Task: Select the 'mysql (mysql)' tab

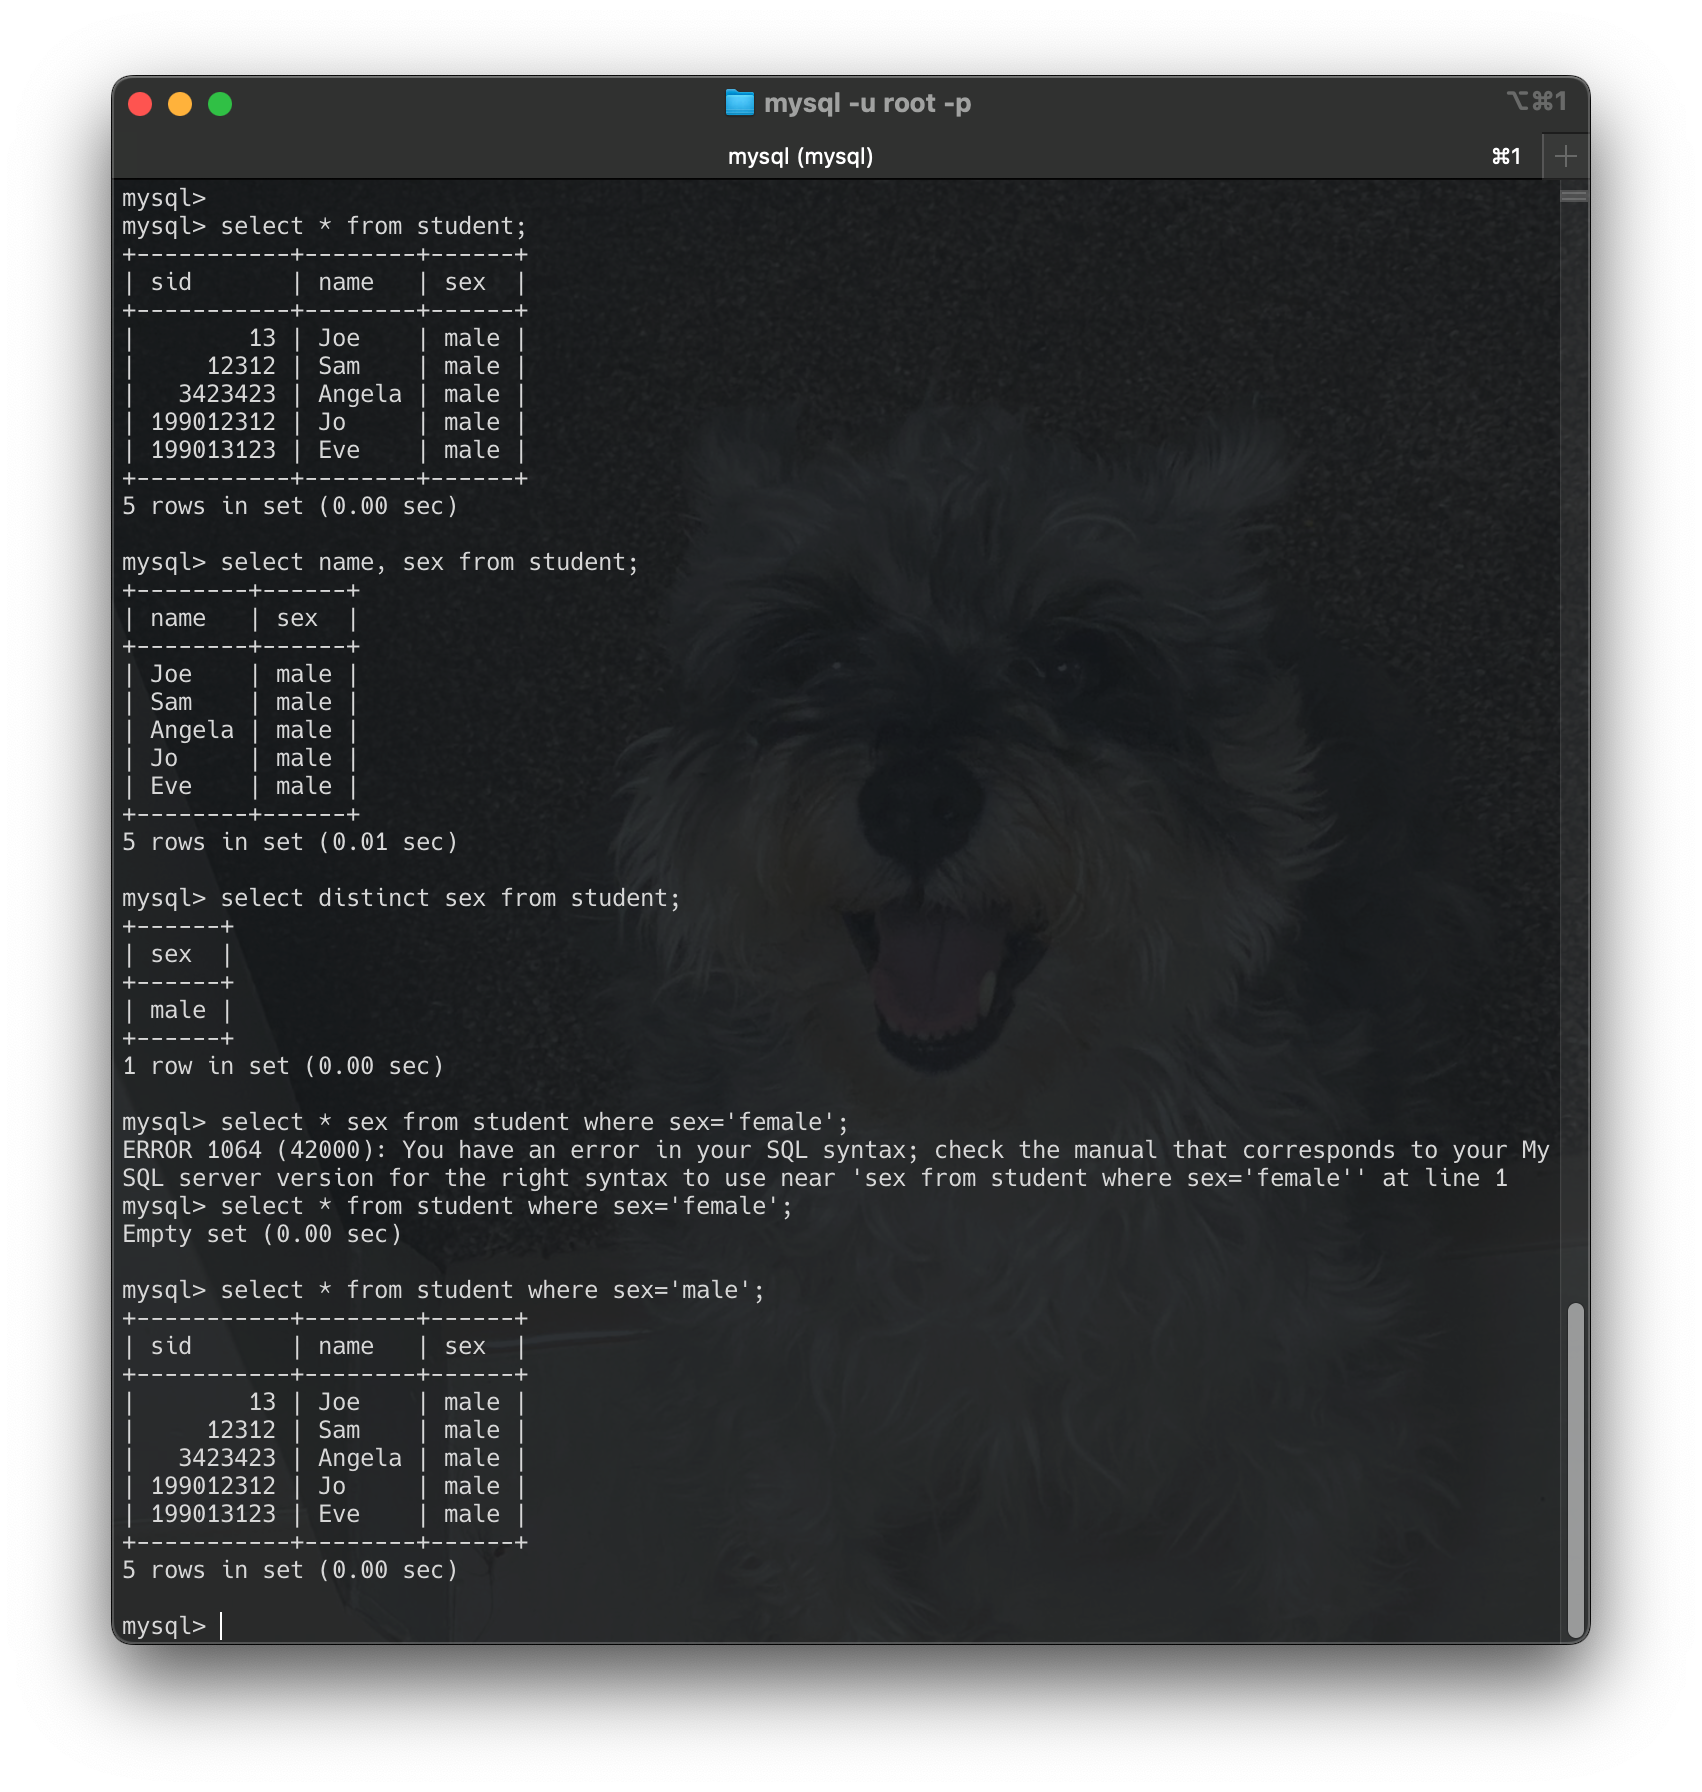Action: click(x=799, y=156)
